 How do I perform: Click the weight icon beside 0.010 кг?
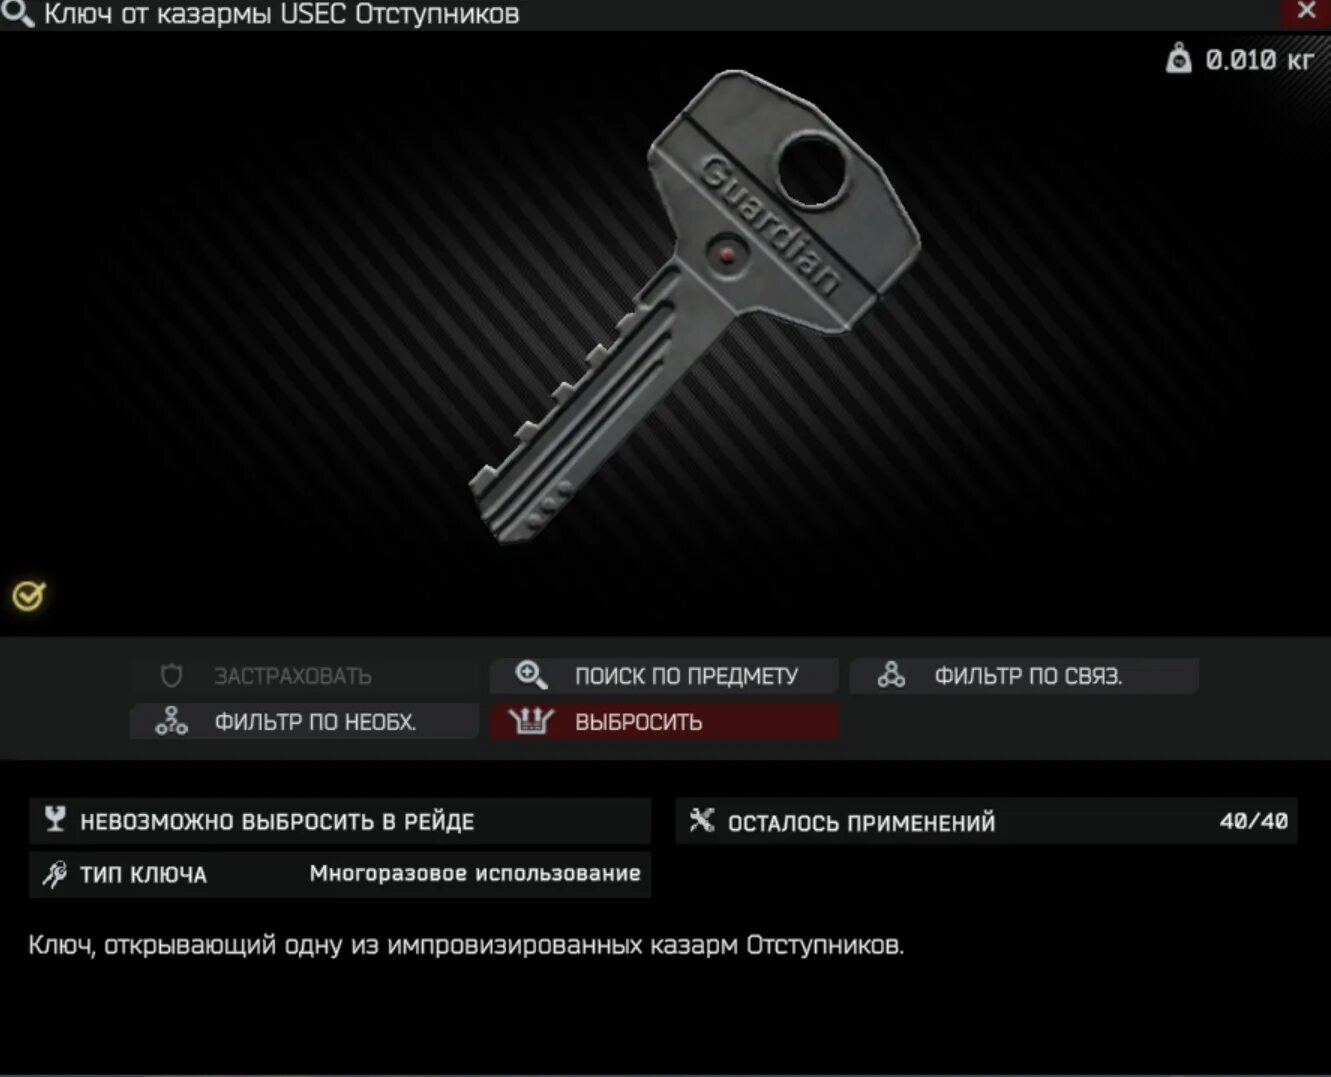tap(1179, 59)
